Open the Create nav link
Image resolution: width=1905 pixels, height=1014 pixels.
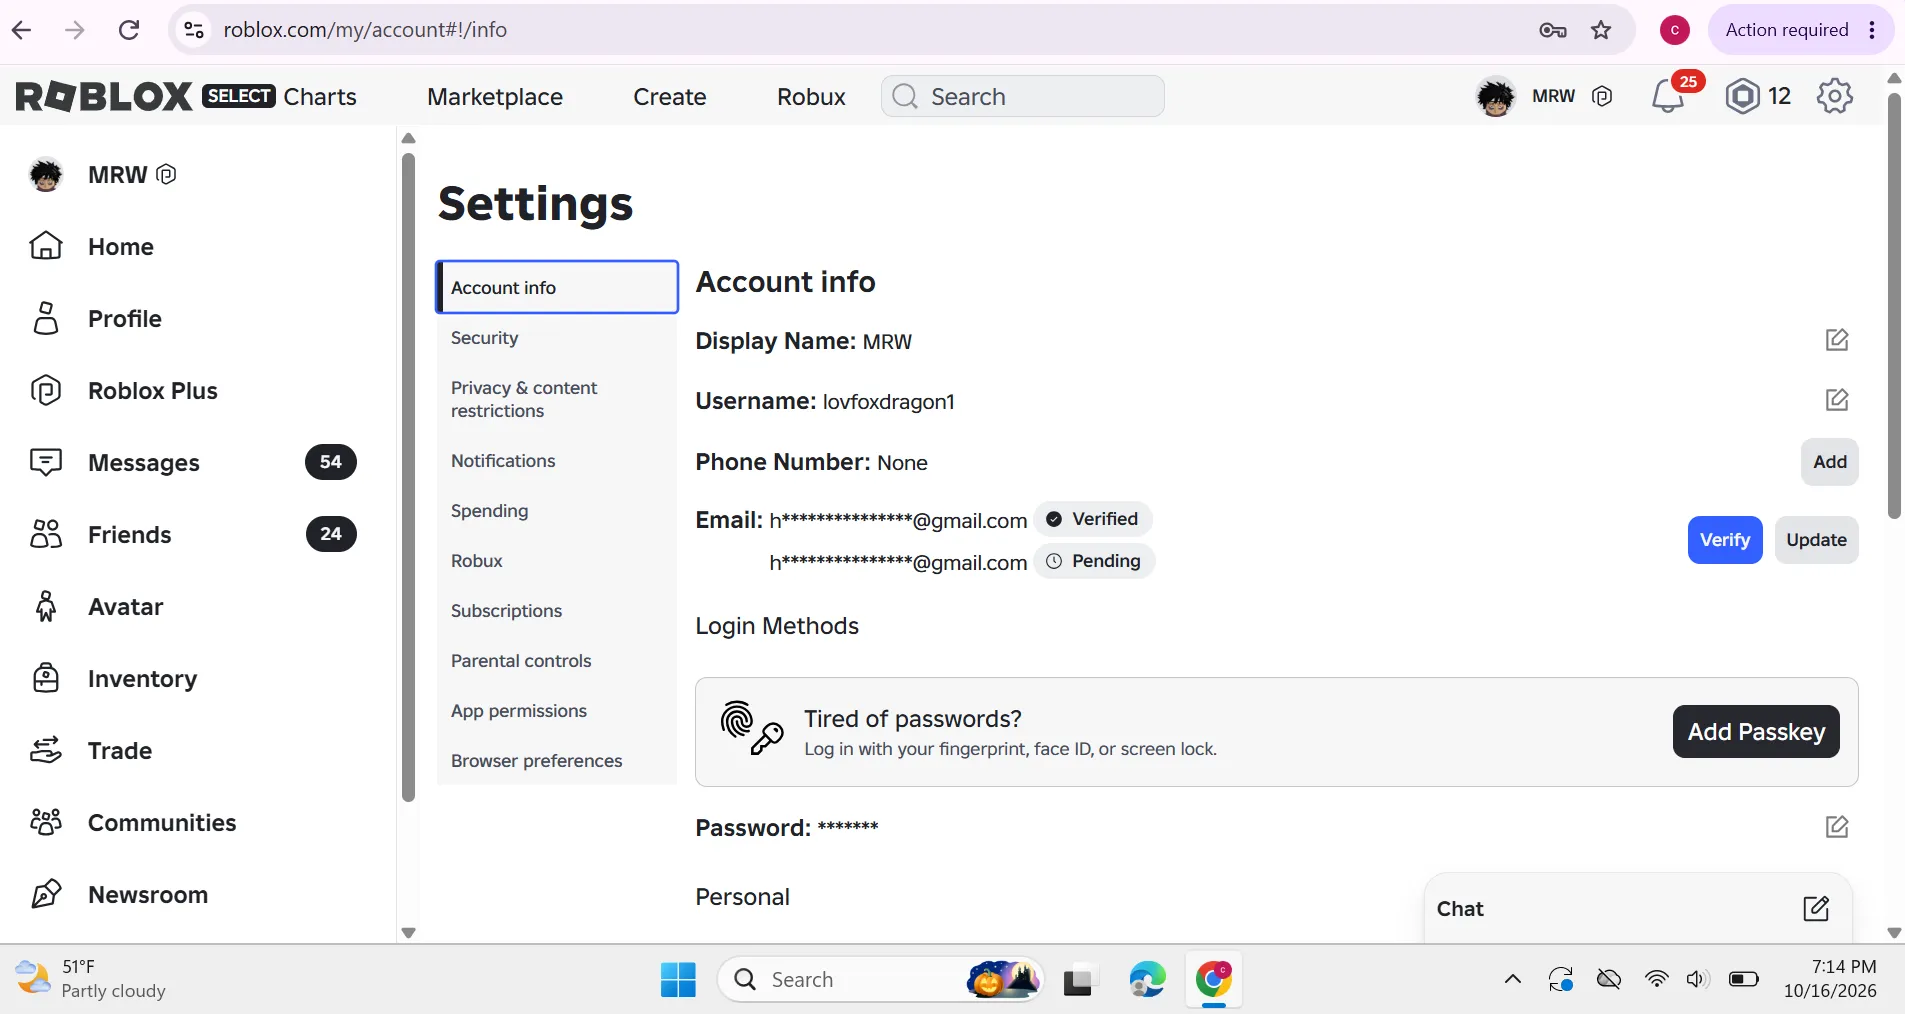(670, 97)
